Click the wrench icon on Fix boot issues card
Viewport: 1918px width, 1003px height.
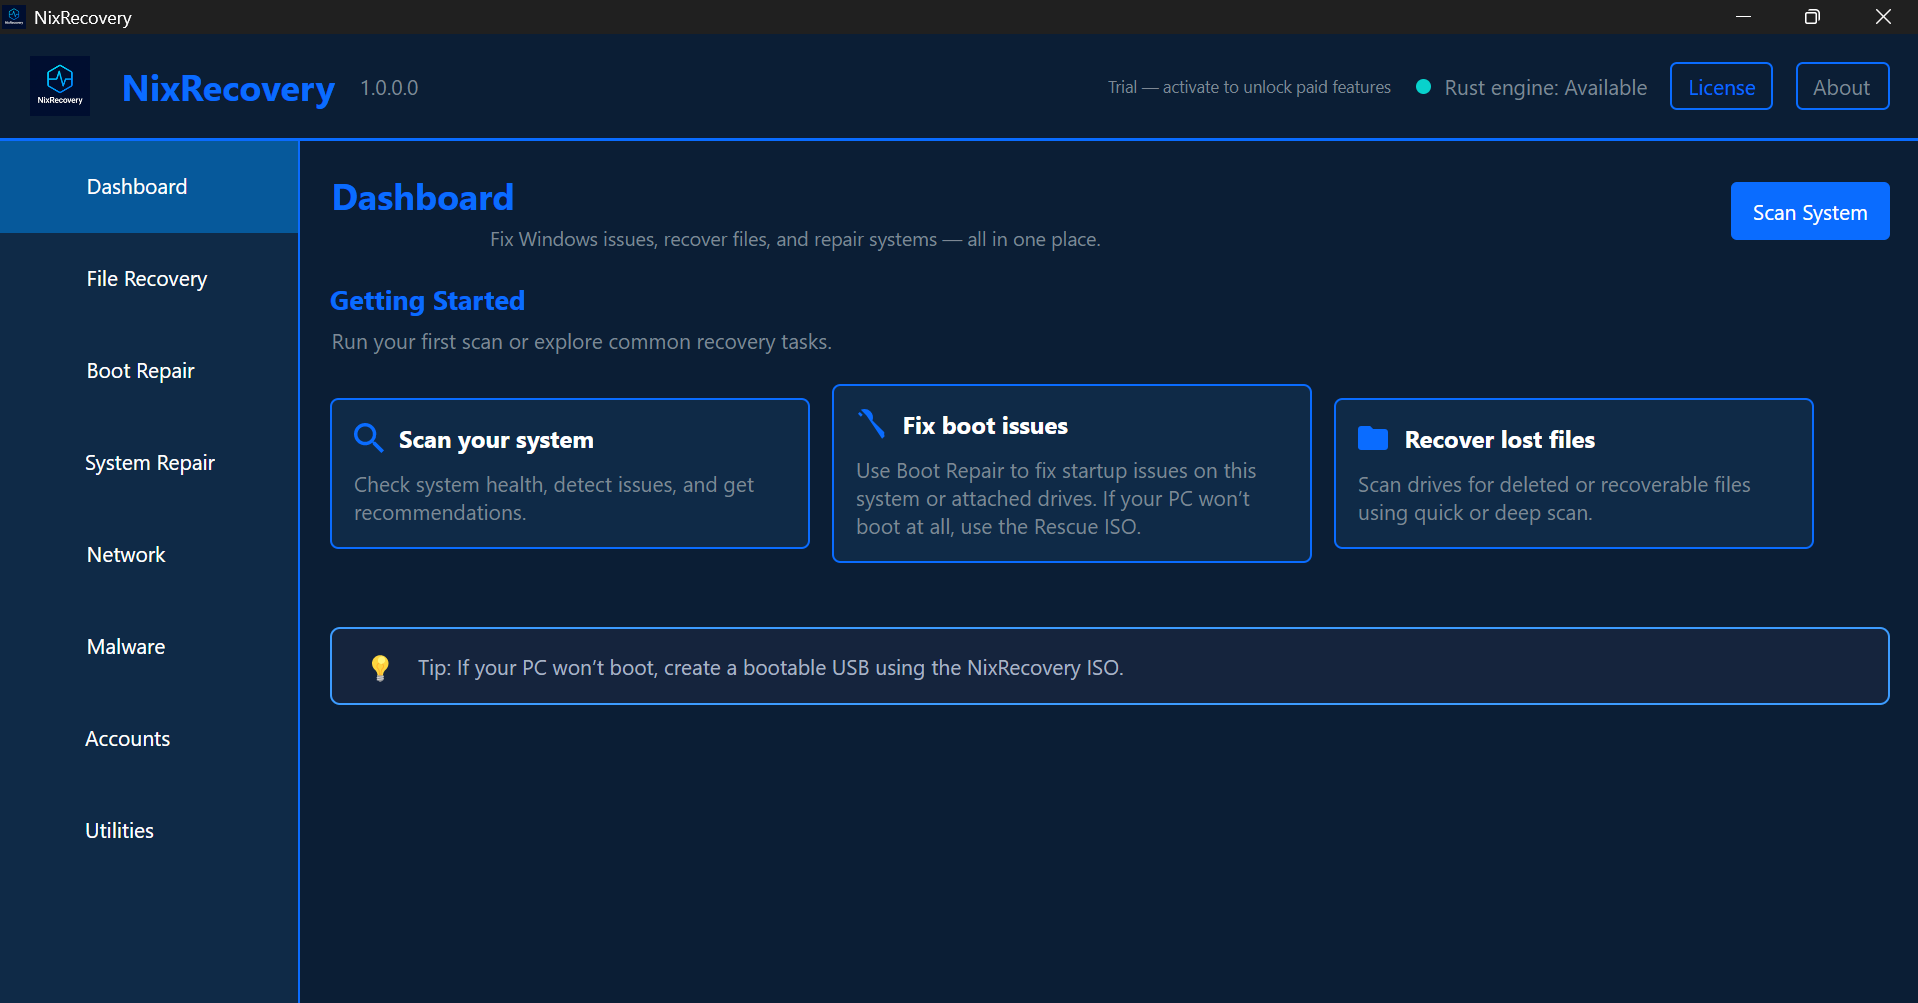[872, 424]
